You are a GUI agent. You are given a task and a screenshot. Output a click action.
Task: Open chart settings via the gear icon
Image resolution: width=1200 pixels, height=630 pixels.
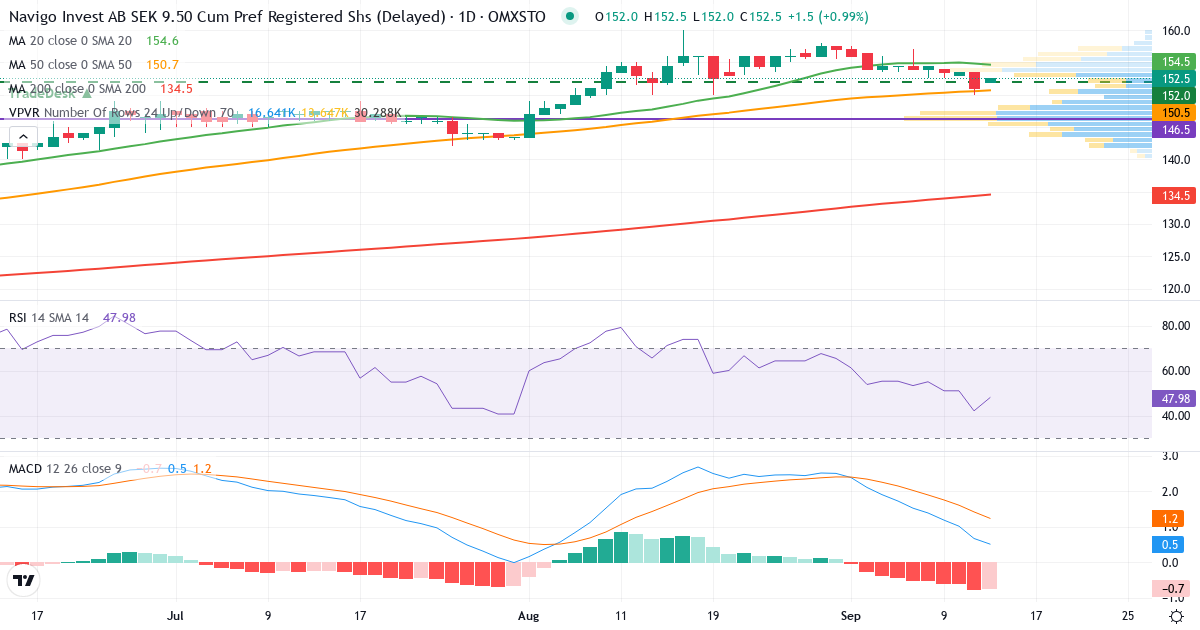coord(1177,616)
